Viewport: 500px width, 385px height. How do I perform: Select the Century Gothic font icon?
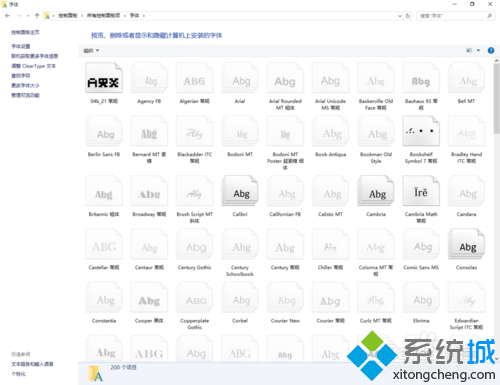tap(194, 244)
